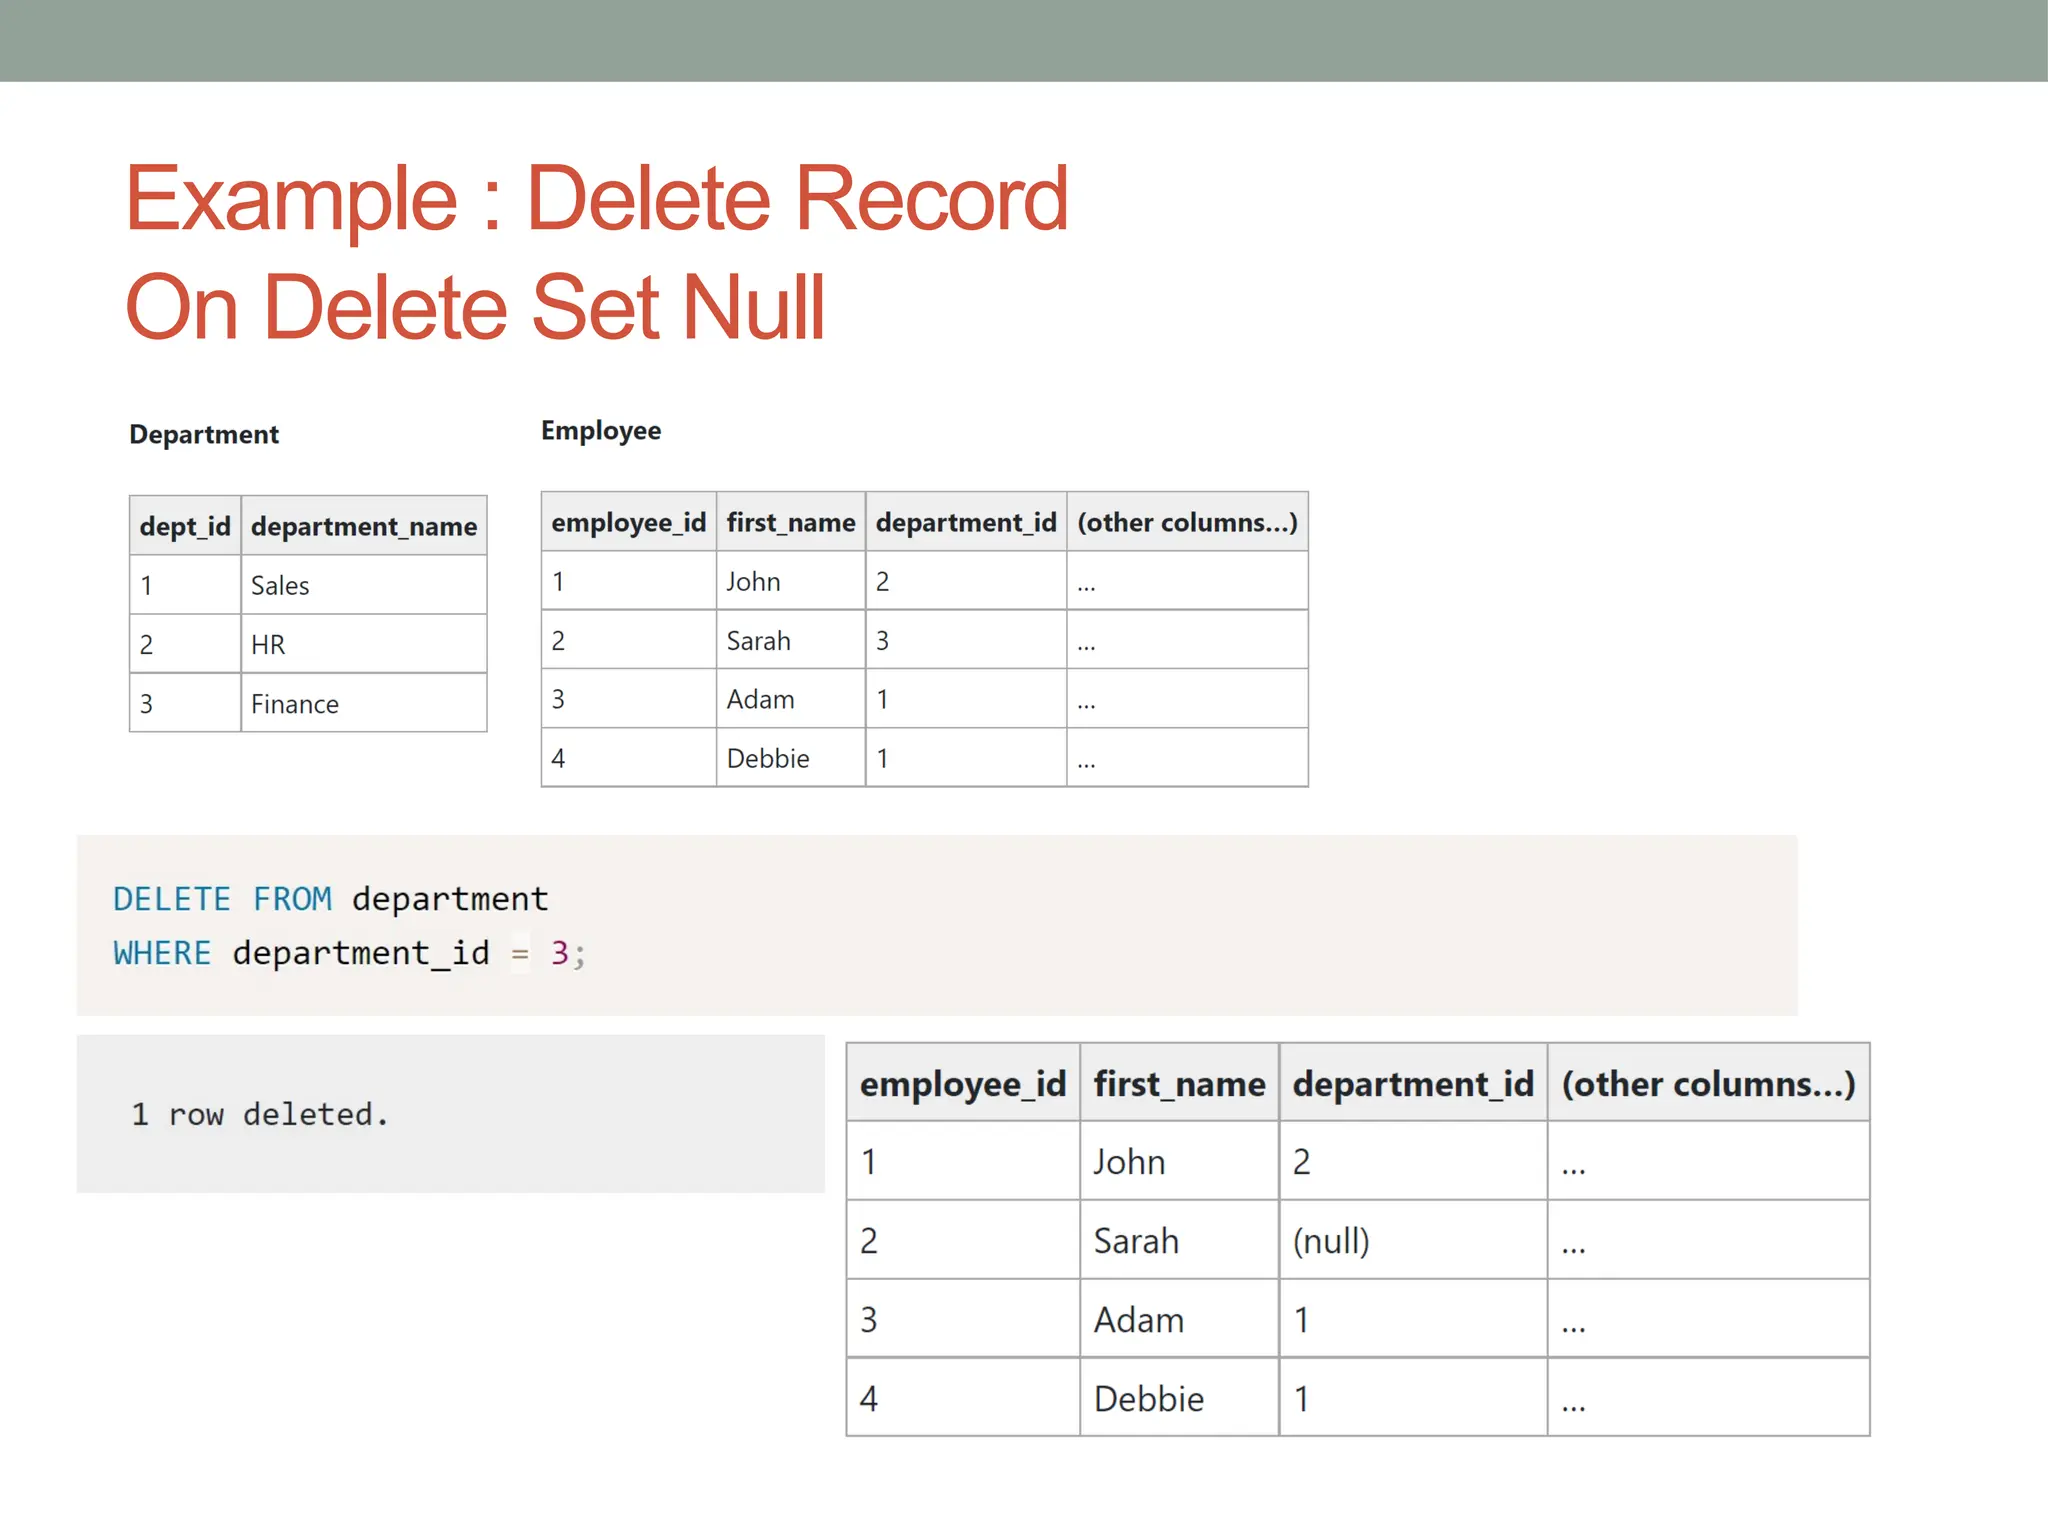Click 'department_id' header in lower result table
This screenshot has width=2048, height=1536.
point(1413,1083)
